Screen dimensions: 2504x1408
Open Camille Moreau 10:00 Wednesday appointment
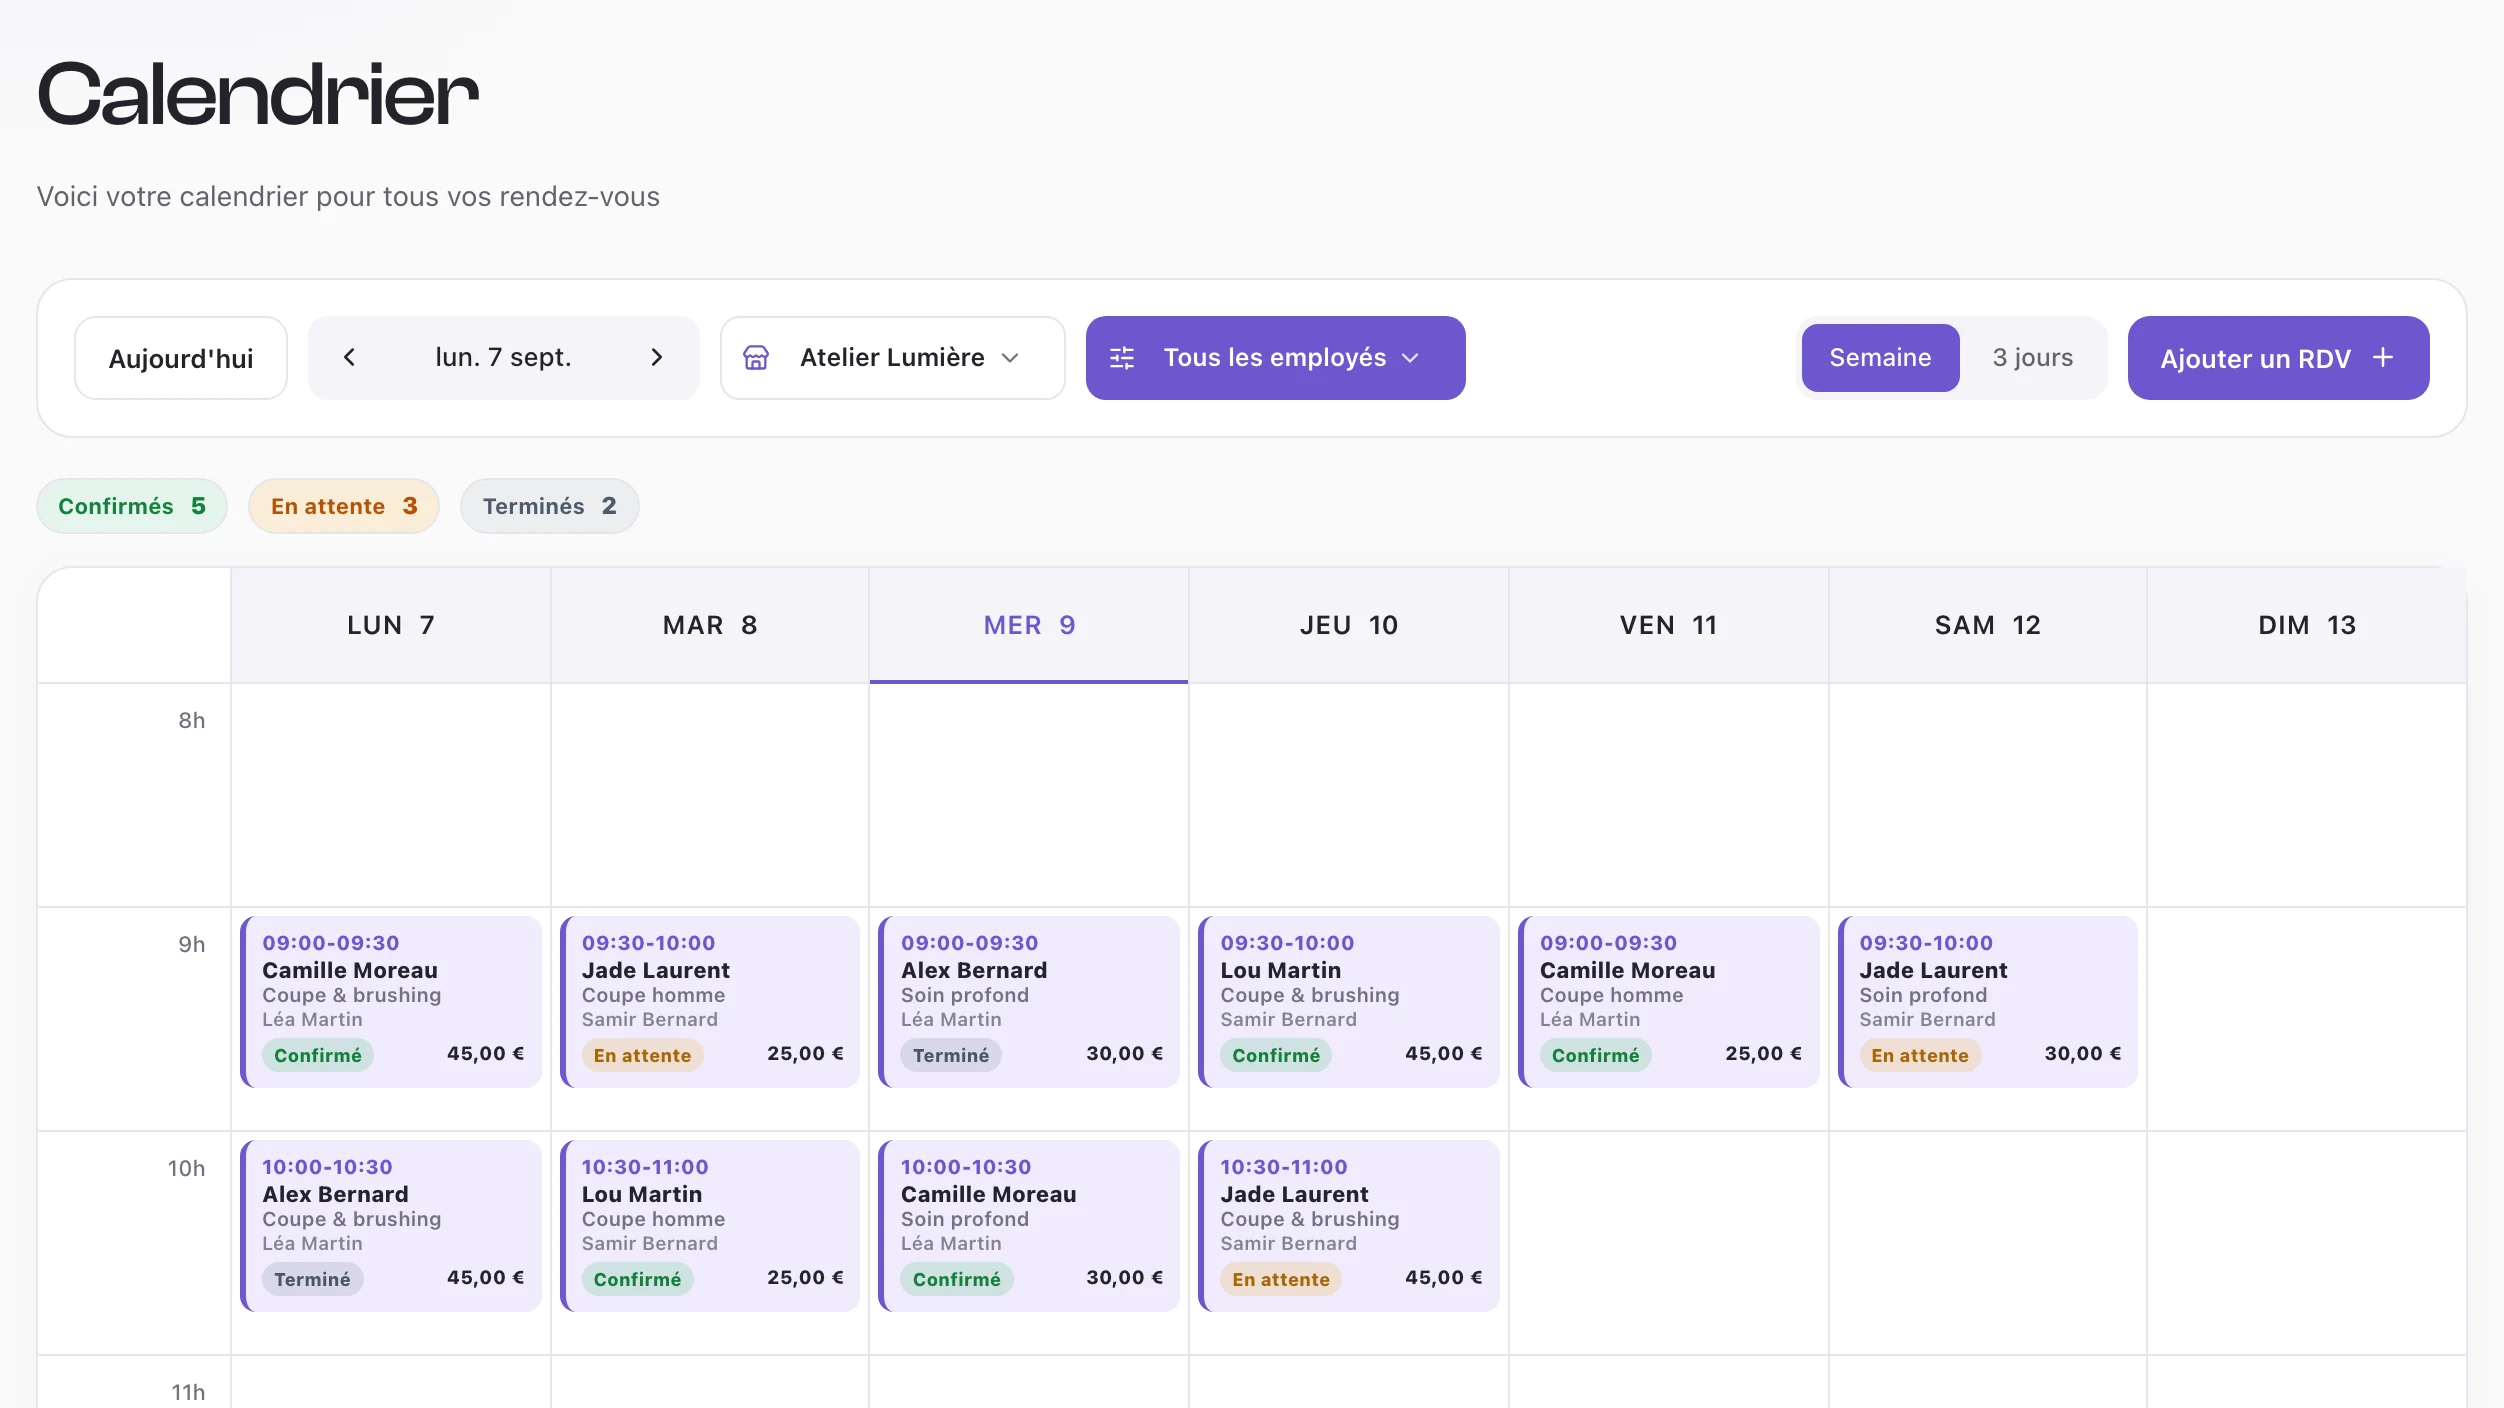pos(1029,1225)
